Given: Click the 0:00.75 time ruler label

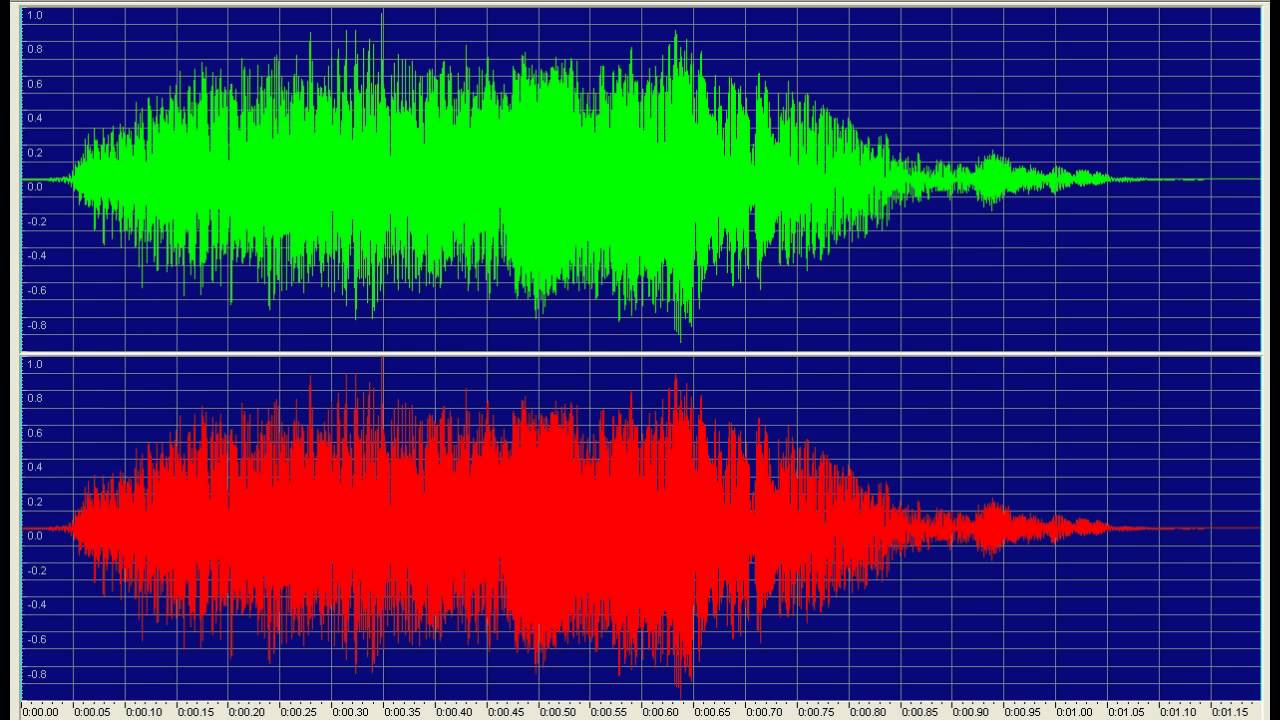Looking at the screenshot, I should (816, 712).
